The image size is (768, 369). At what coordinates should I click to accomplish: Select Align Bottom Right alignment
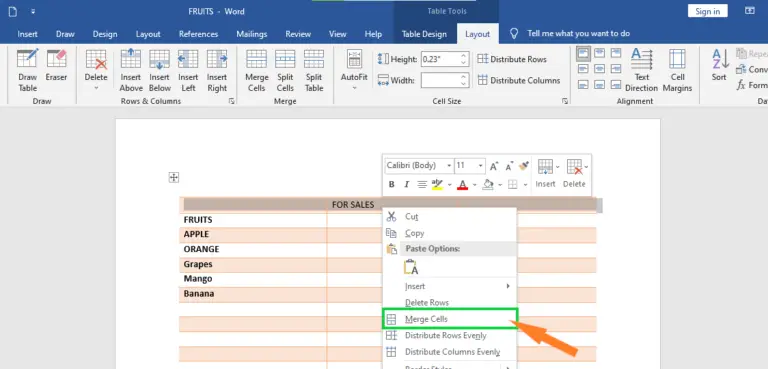point(616,84)
